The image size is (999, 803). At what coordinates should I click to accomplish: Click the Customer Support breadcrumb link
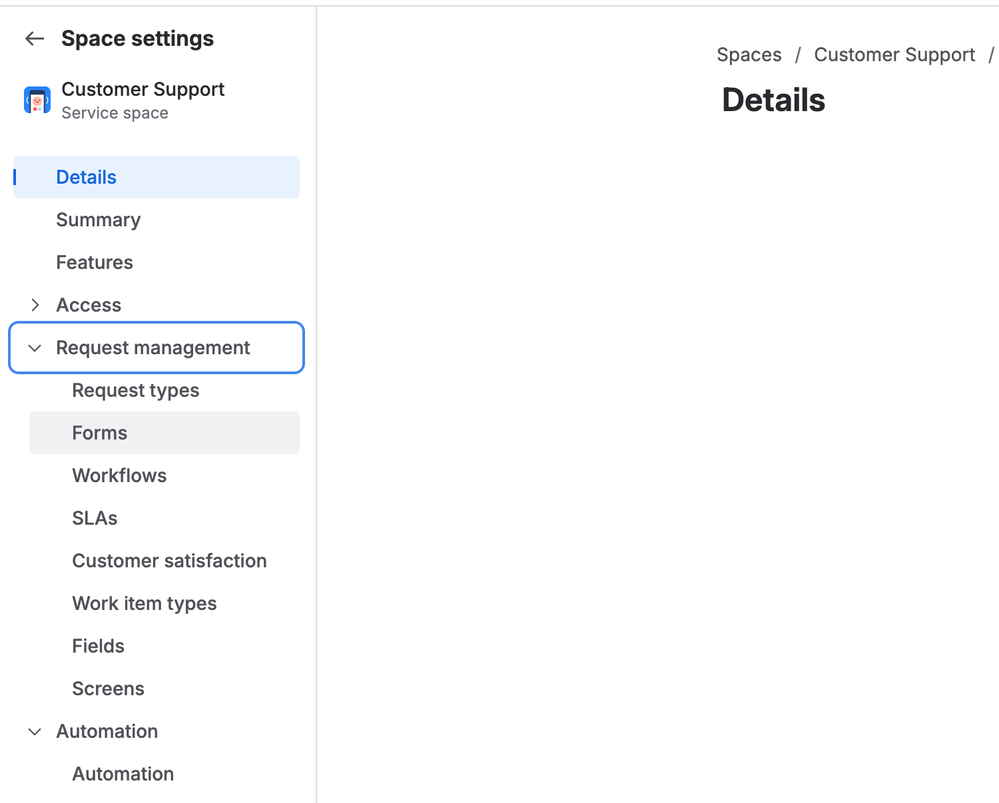point(894,55)
